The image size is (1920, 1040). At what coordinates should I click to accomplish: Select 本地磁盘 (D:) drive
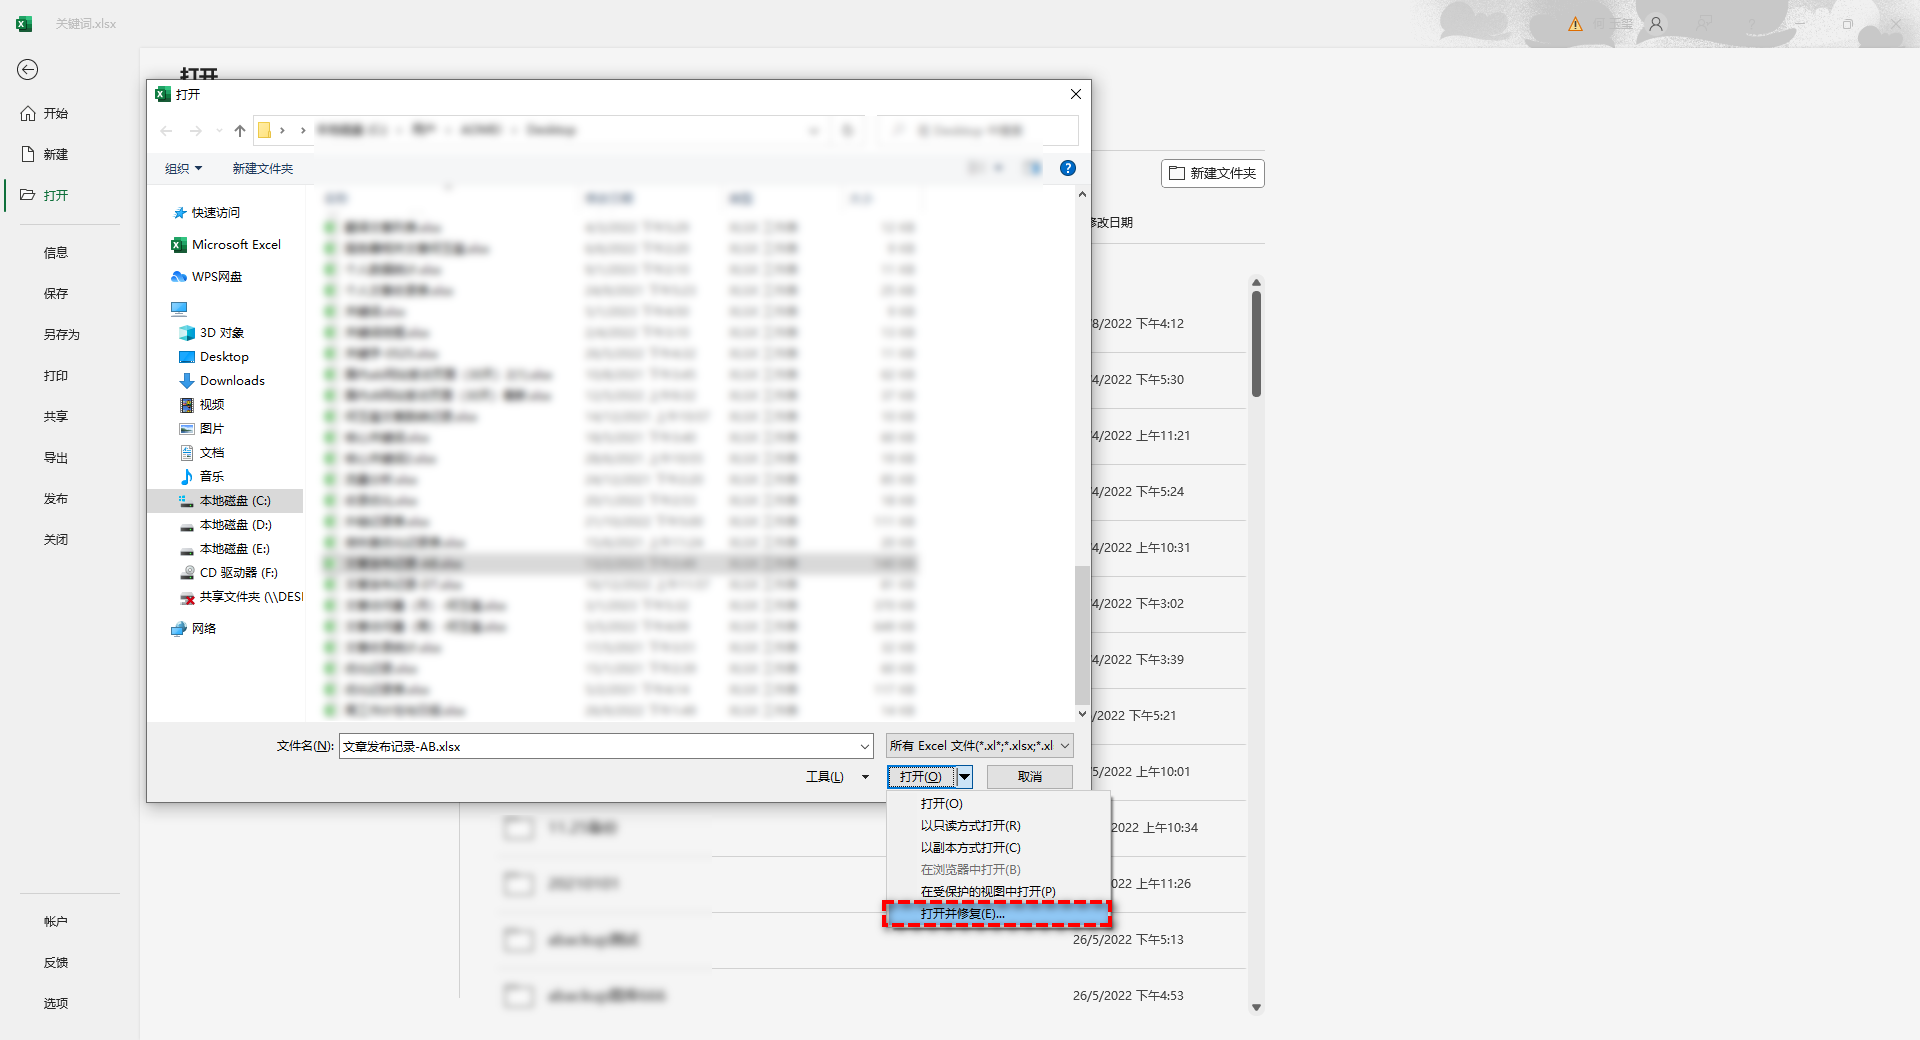coord(235,525)
